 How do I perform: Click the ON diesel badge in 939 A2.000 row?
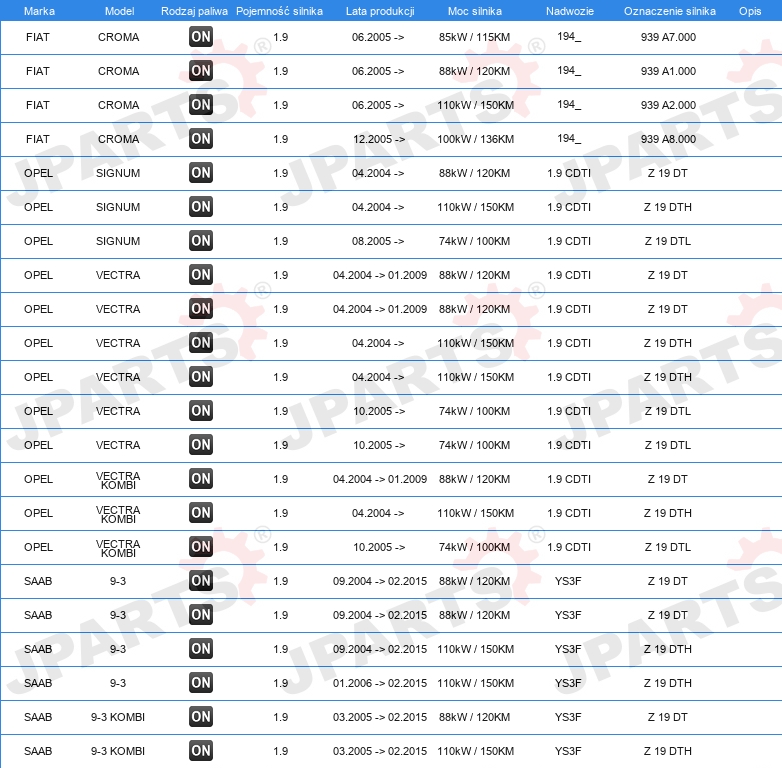pyautogui.click(x=201, y=105)
